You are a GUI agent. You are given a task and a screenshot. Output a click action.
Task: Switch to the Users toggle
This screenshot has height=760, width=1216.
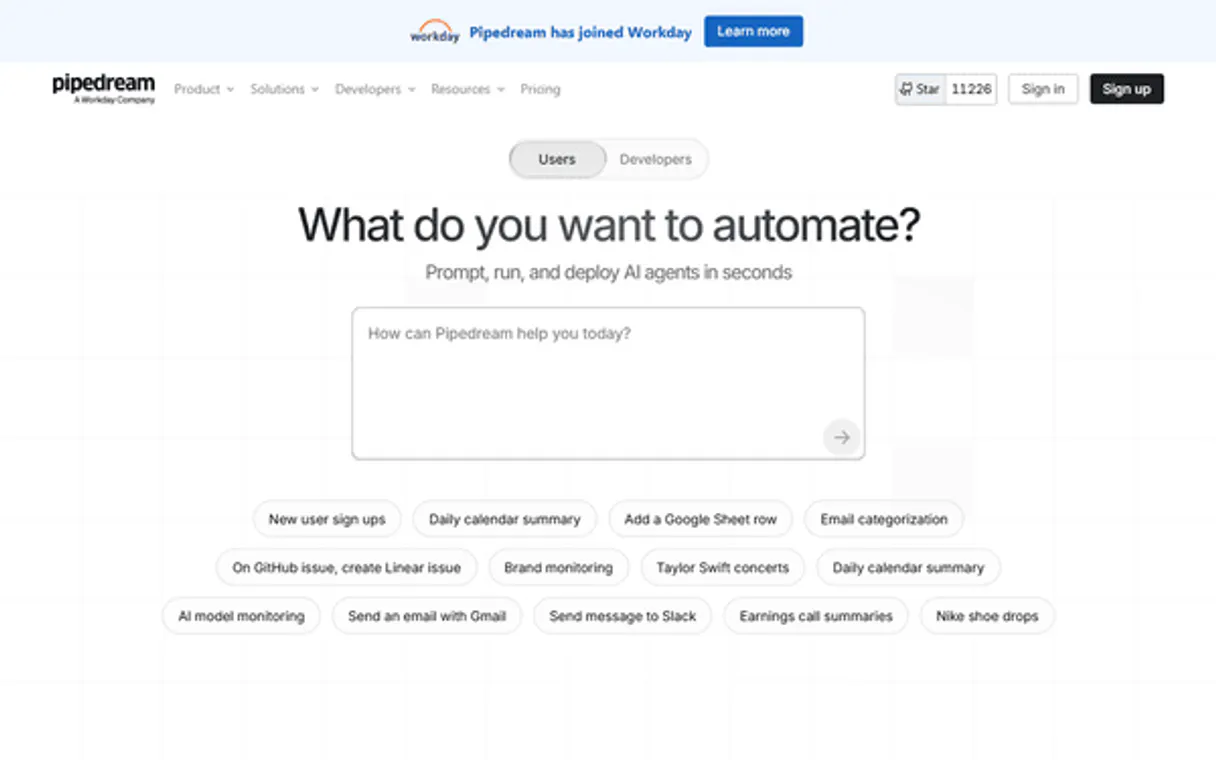tap(557, 160)
